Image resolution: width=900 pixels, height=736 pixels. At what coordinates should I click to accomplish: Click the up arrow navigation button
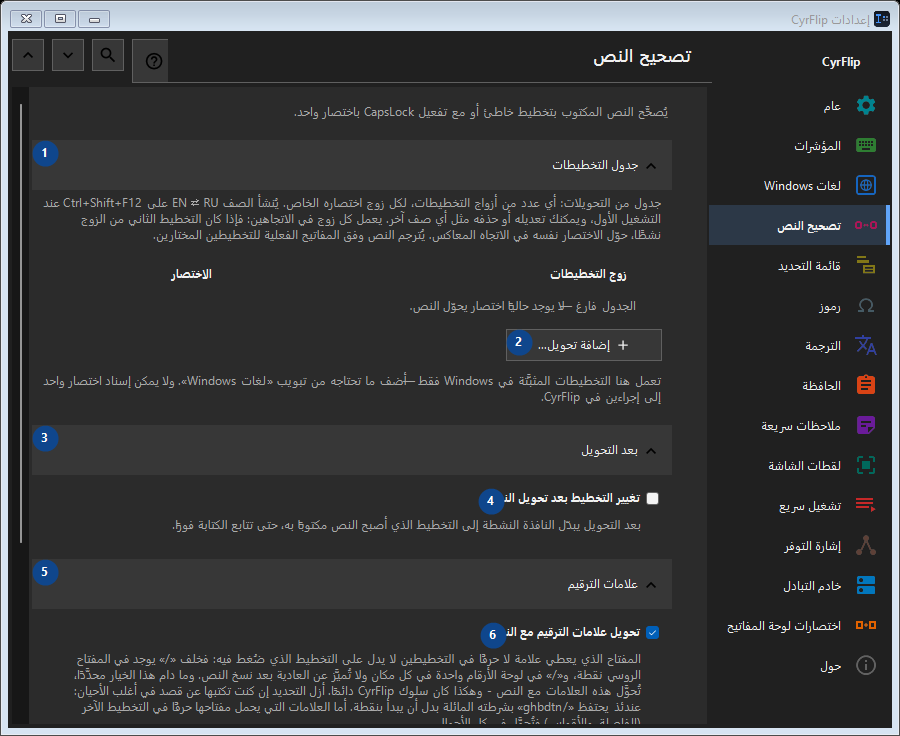click(28, 55)
